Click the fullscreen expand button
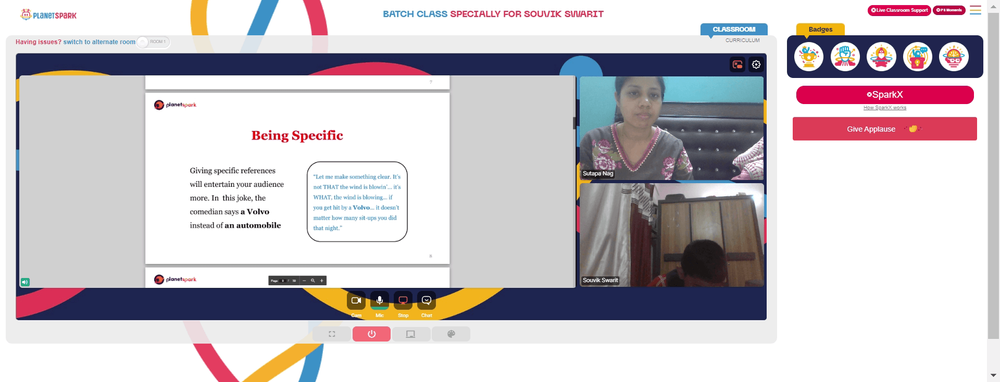 click(x=332, y=334)
